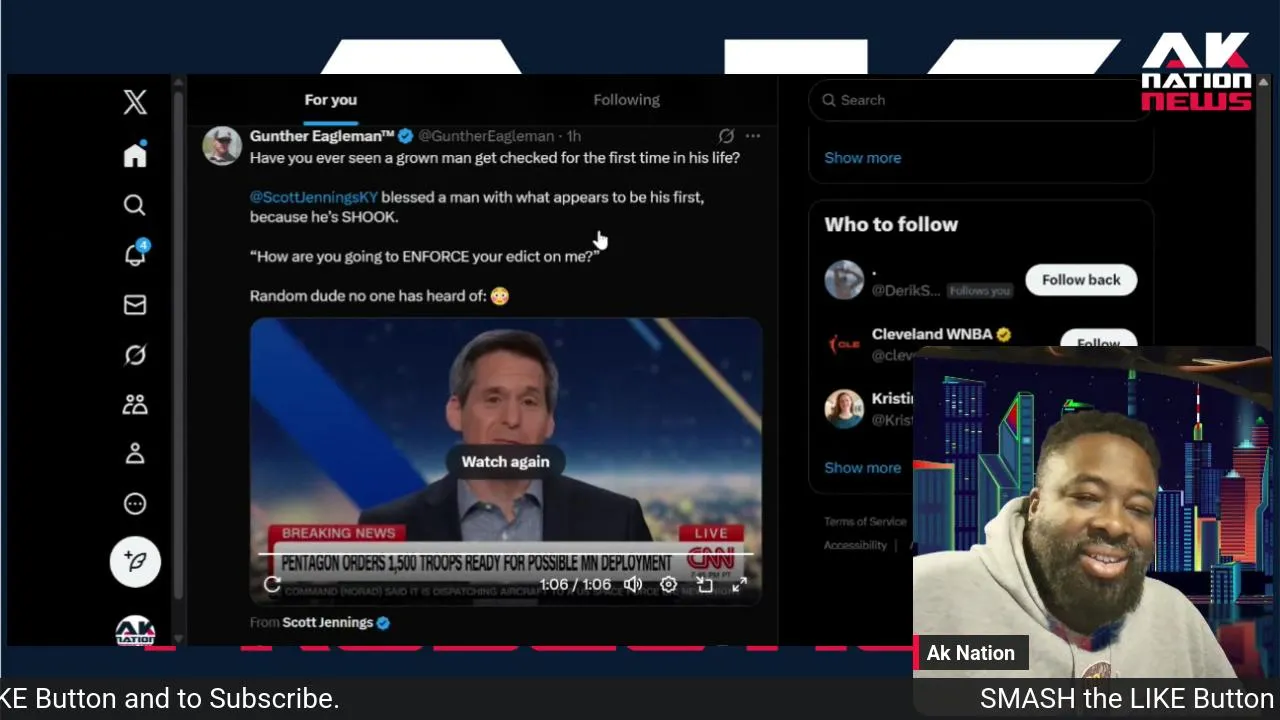
Task: Click the @GuntherEagleman handle
Action: [485, 136]
